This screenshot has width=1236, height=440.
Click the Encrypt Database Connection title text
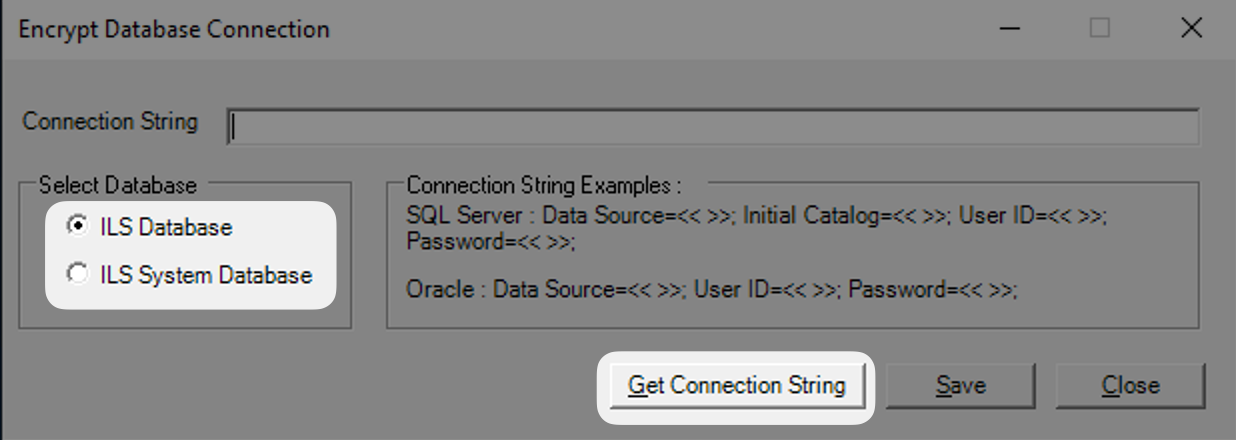pos(174,29)
